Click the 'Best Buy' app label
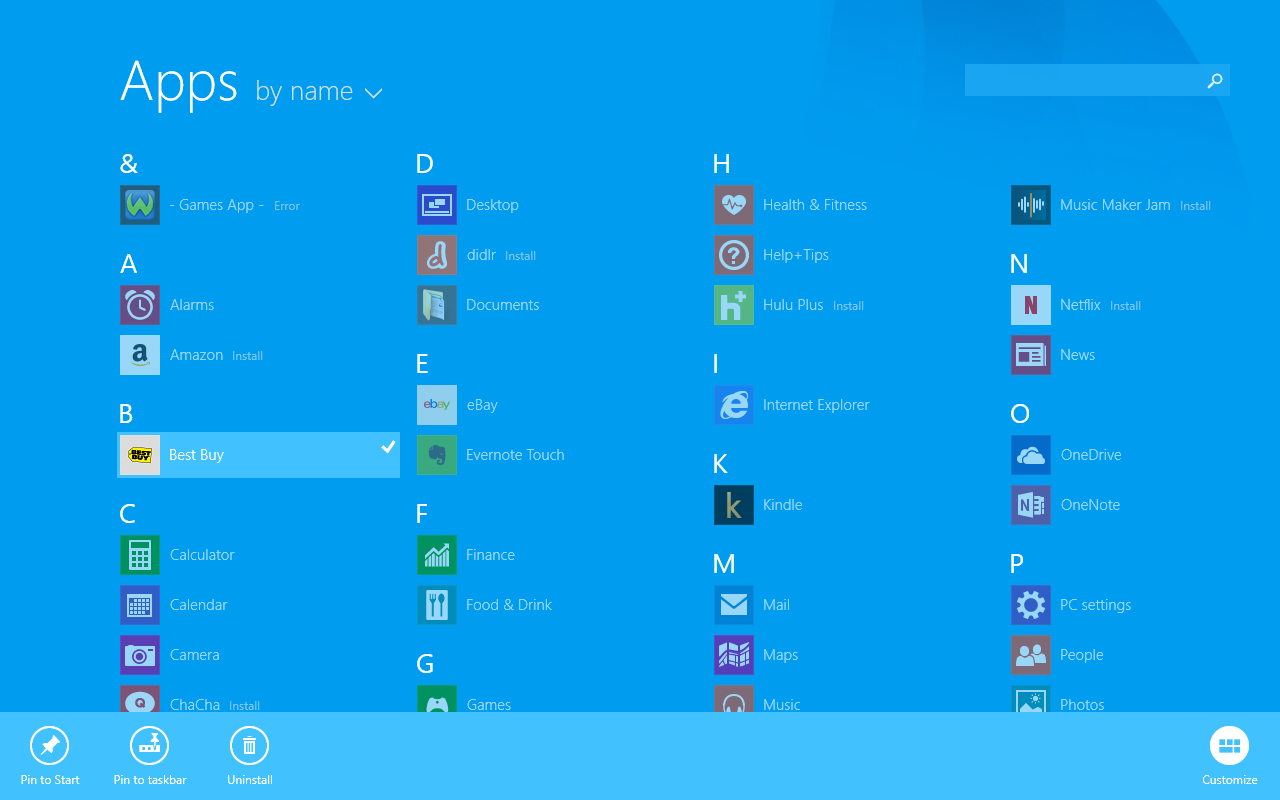Image resolution: width=1280 pixels, height=800 pixels. tap(196, 455)
